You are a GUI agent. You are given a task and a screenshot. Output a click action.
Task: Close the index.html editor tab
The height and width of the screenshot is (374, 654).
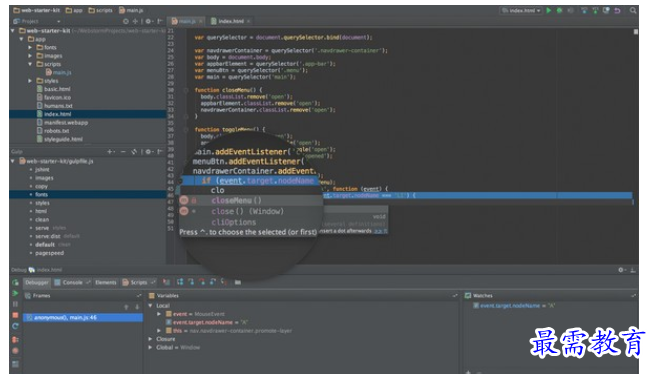[x=249, y=21]
